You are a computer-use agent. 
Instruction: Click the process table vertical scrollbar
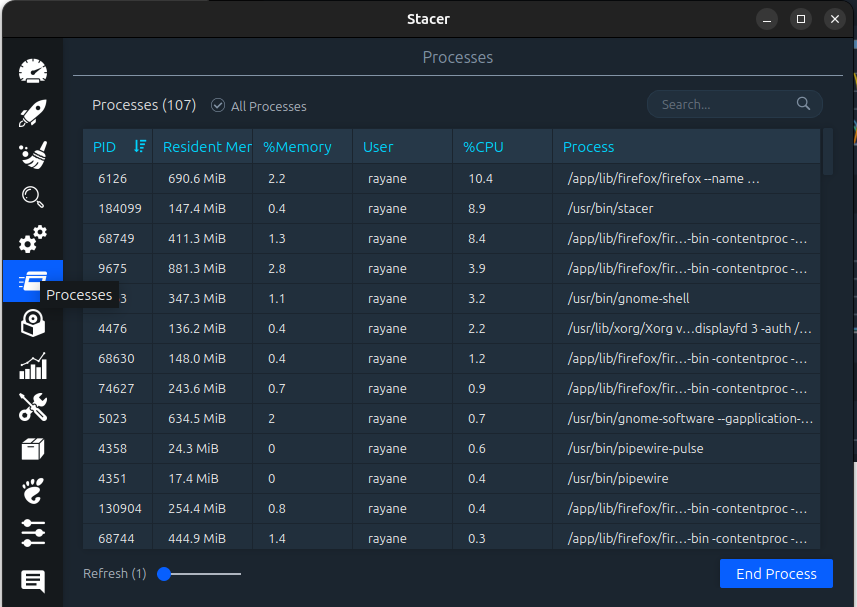[x=828, y=152]
